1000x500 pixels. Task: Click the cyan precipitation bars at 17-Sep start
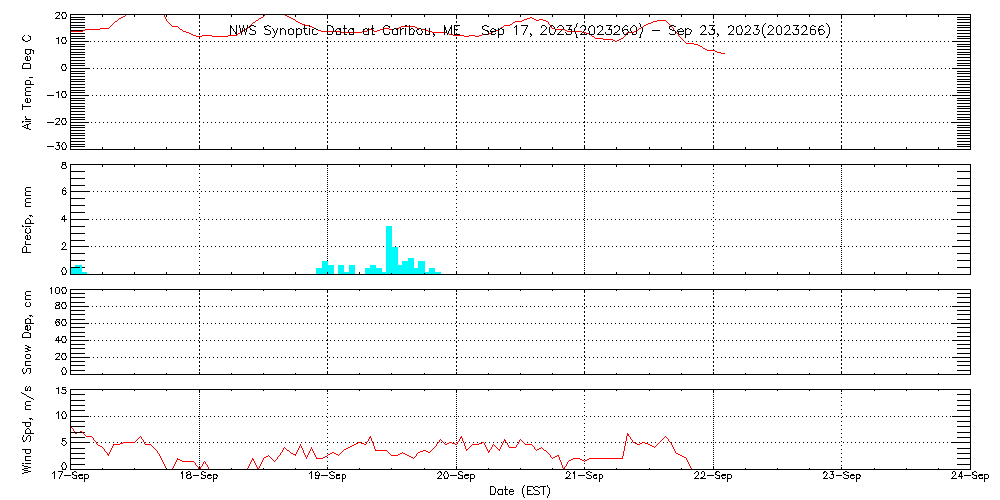coord(78,269)
